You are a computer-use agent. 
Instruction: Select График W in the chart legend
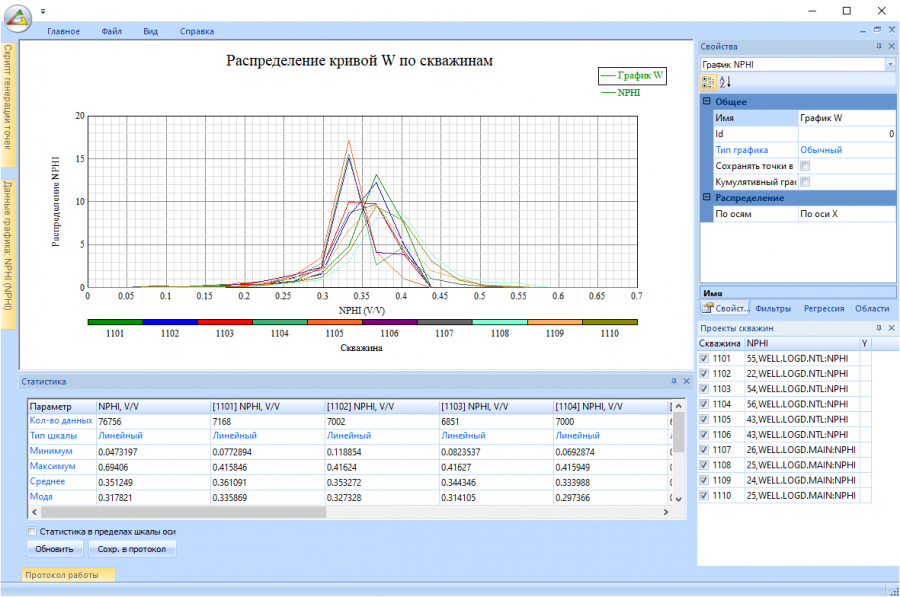pyautogui.click(x=632, y=75)
